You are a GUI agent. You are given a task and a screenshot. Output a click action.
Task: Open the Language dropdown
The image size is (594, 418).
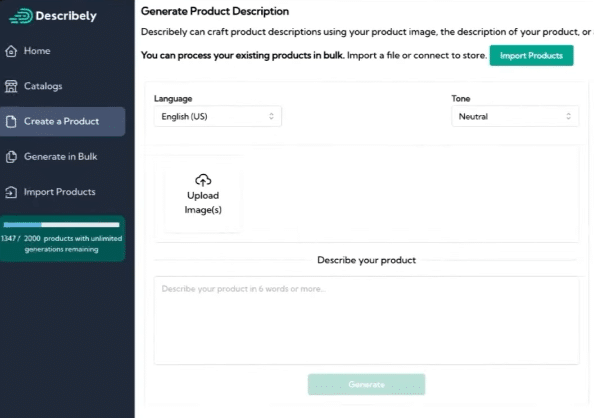(217, 116)
